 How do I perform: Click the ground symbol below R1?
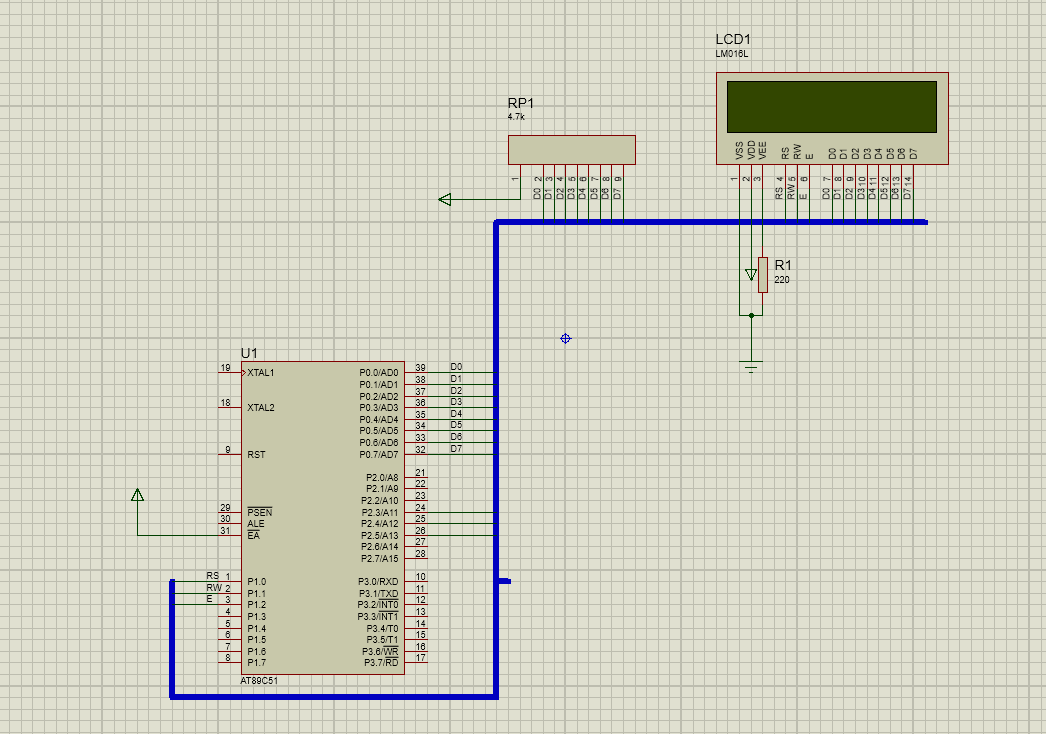click(x=751, y=366)
